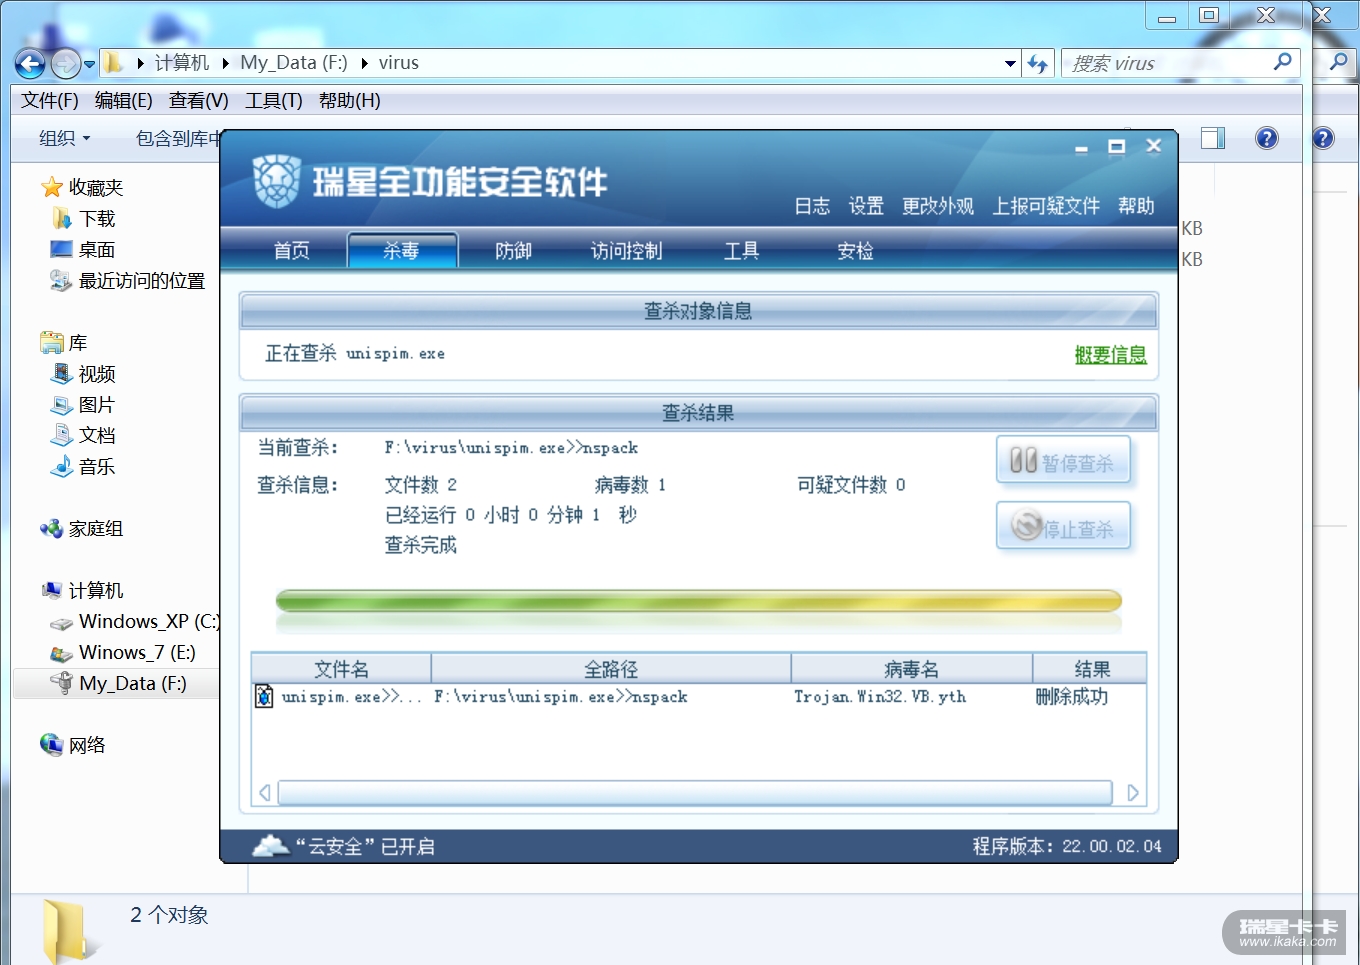
Task: Click the Rising lion shield logo
Action: (x=276, y=181)
